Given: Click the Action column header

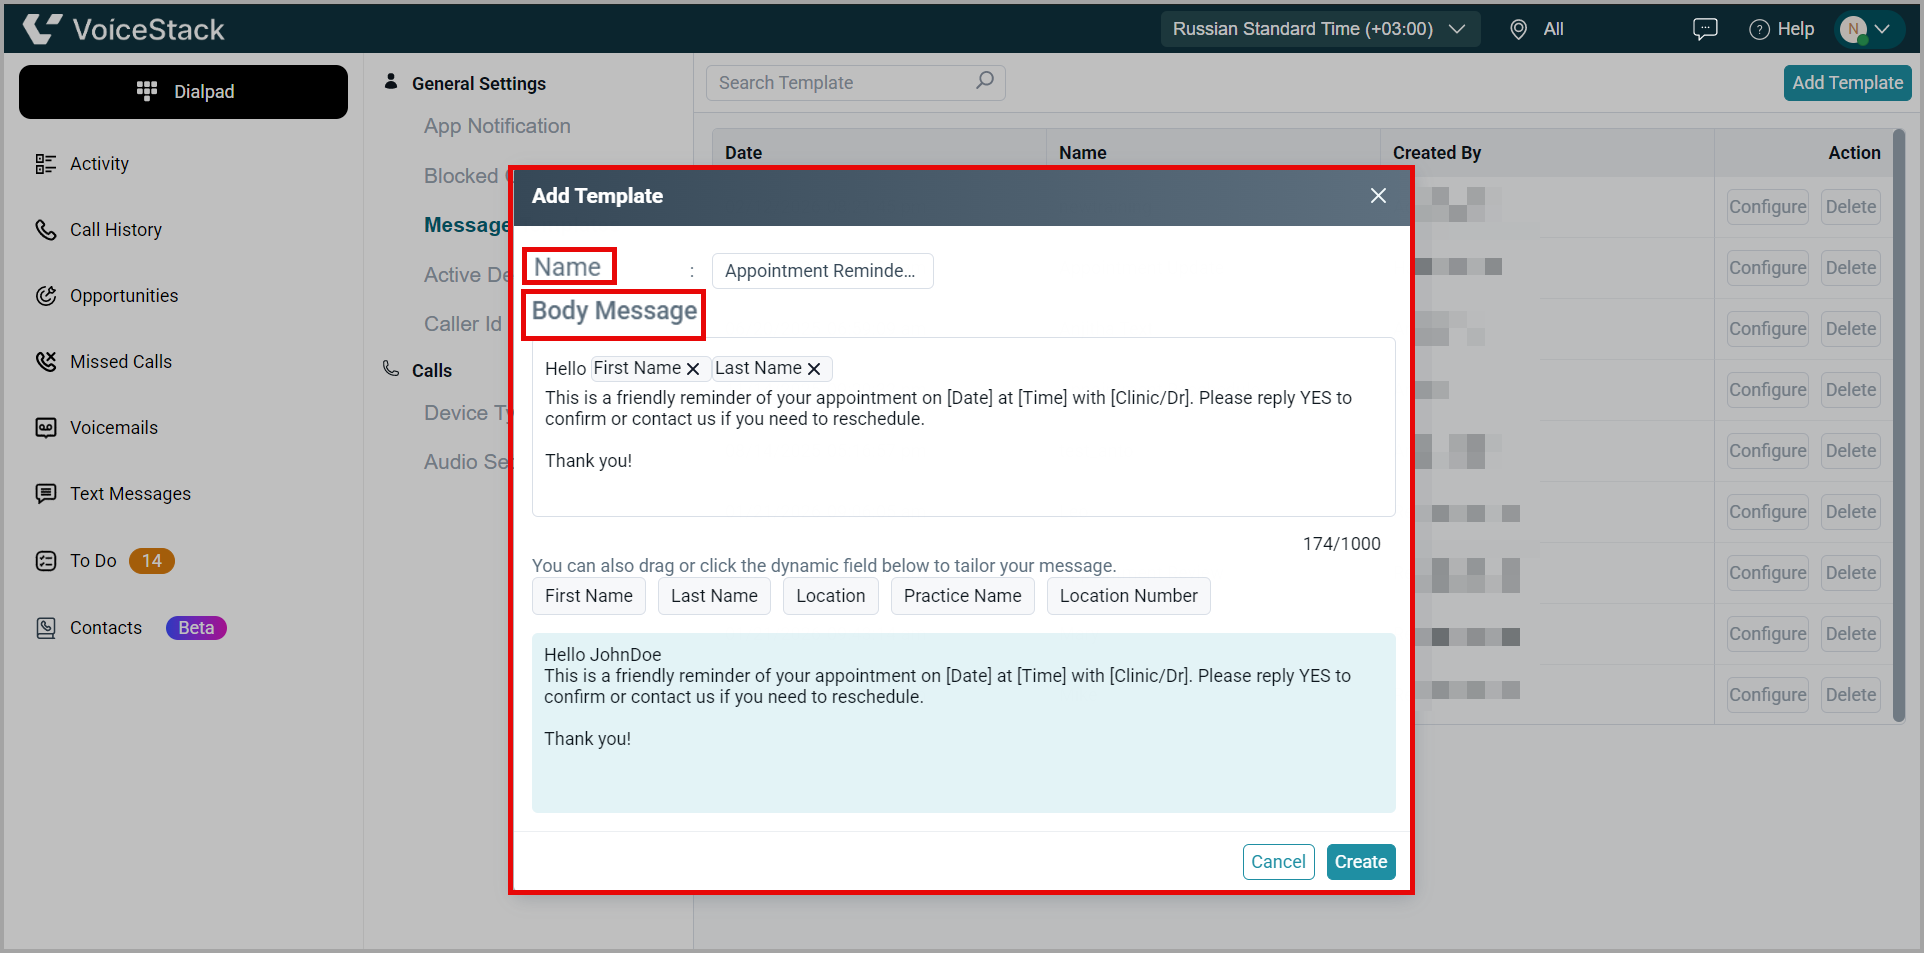Looking at the screenshot, I should [1854, 153].
